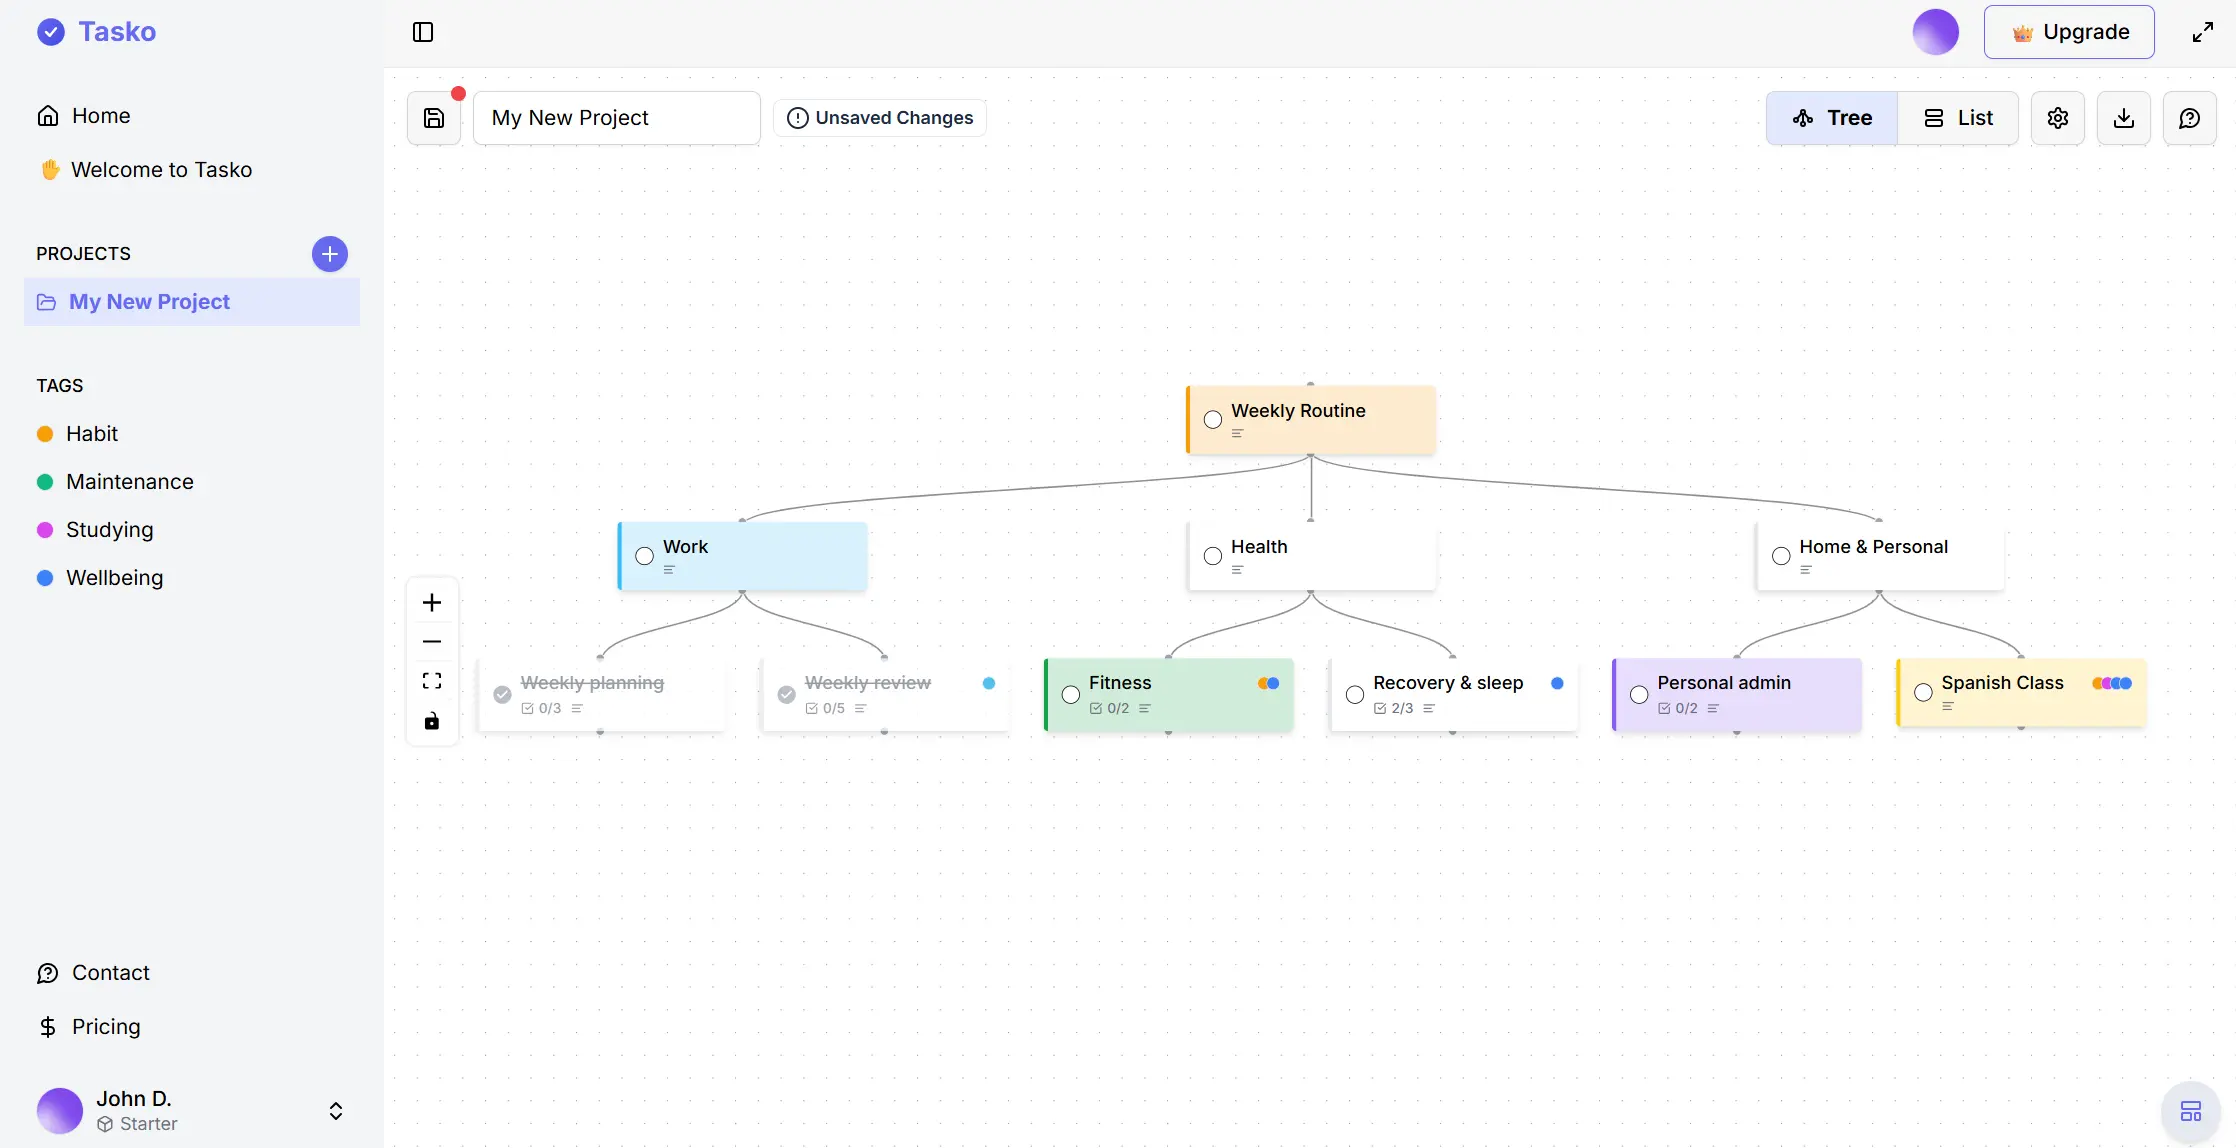This screenshot has height=1148, width=2236.
Task: Toggle the canvas lock icon
Action: click(x=432, y=721)
